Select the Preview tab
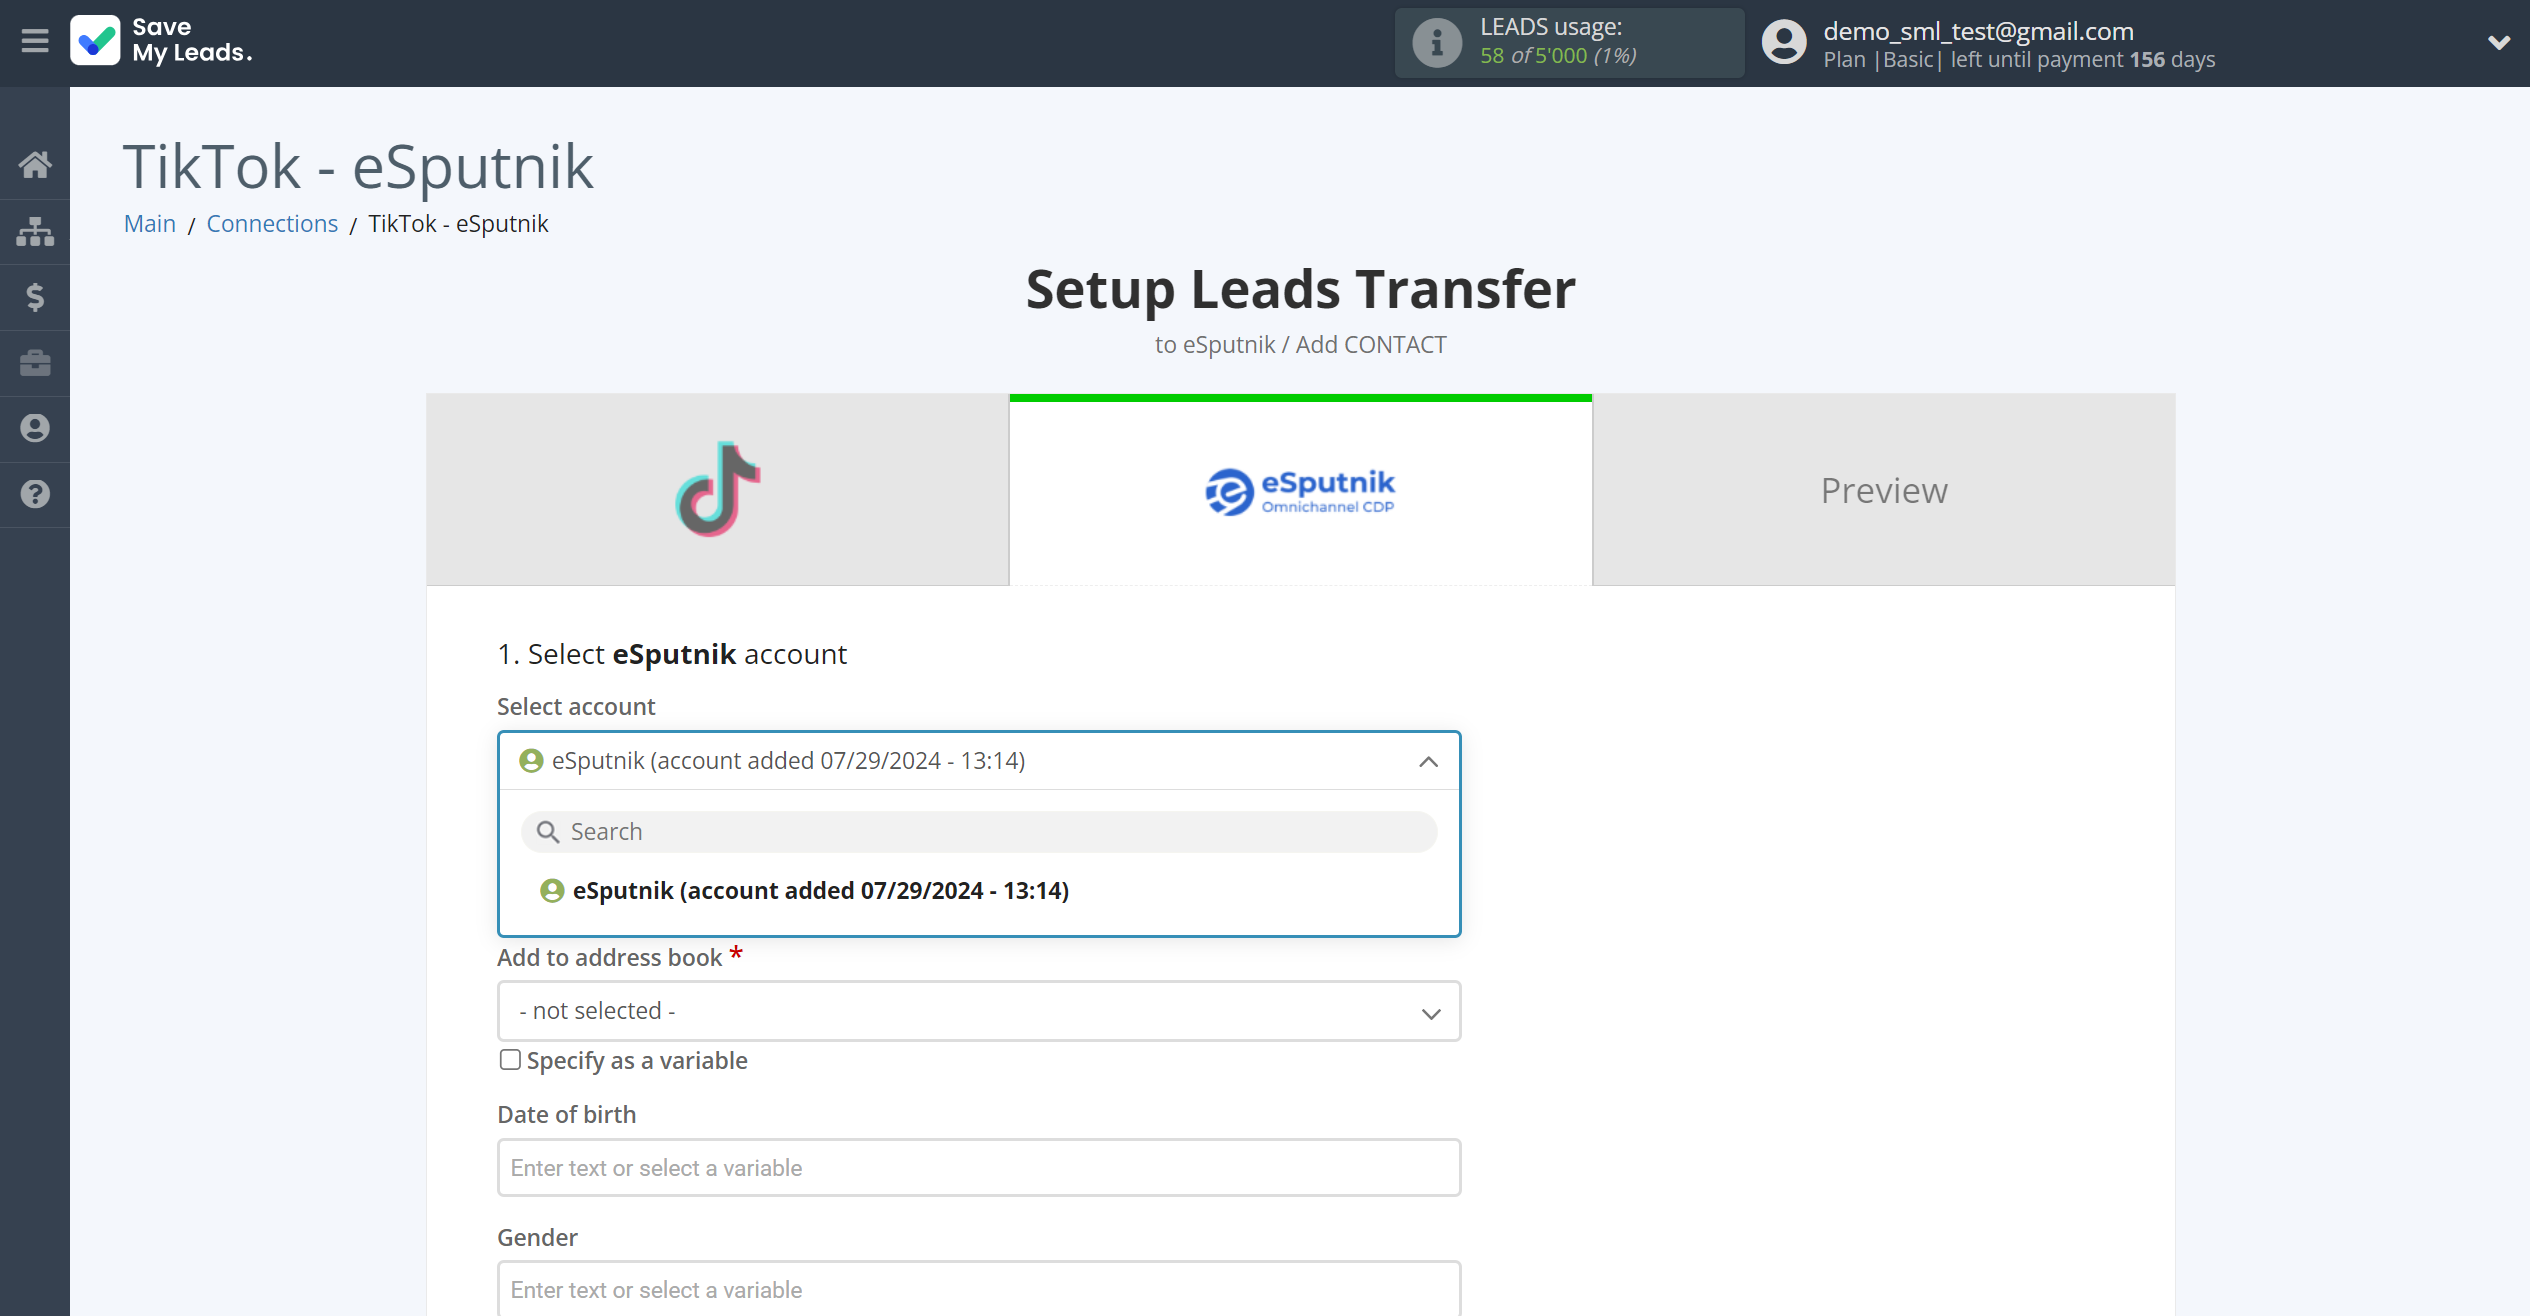Image resolution: width=2530 pixels, height=1316 pixels. click(1884, 491)
